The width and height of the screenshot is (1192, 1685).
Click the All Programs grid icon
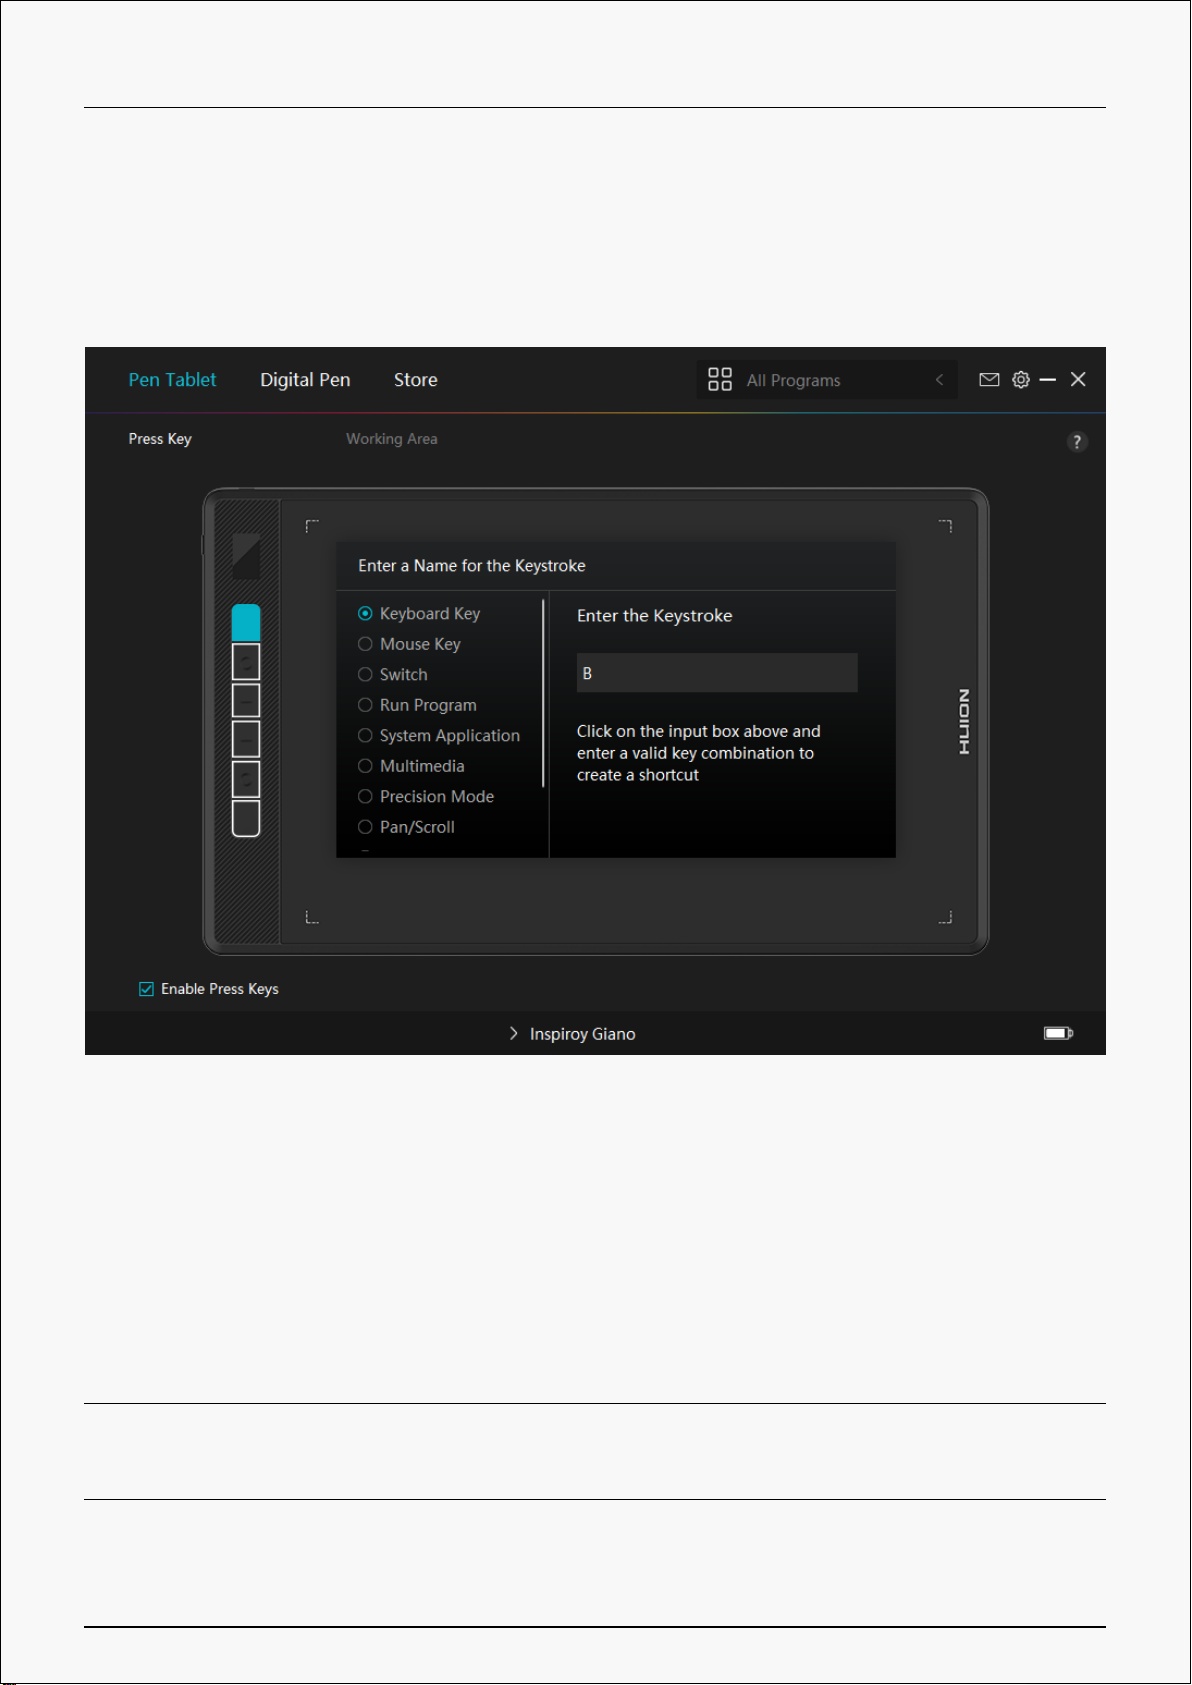(720, 380)
